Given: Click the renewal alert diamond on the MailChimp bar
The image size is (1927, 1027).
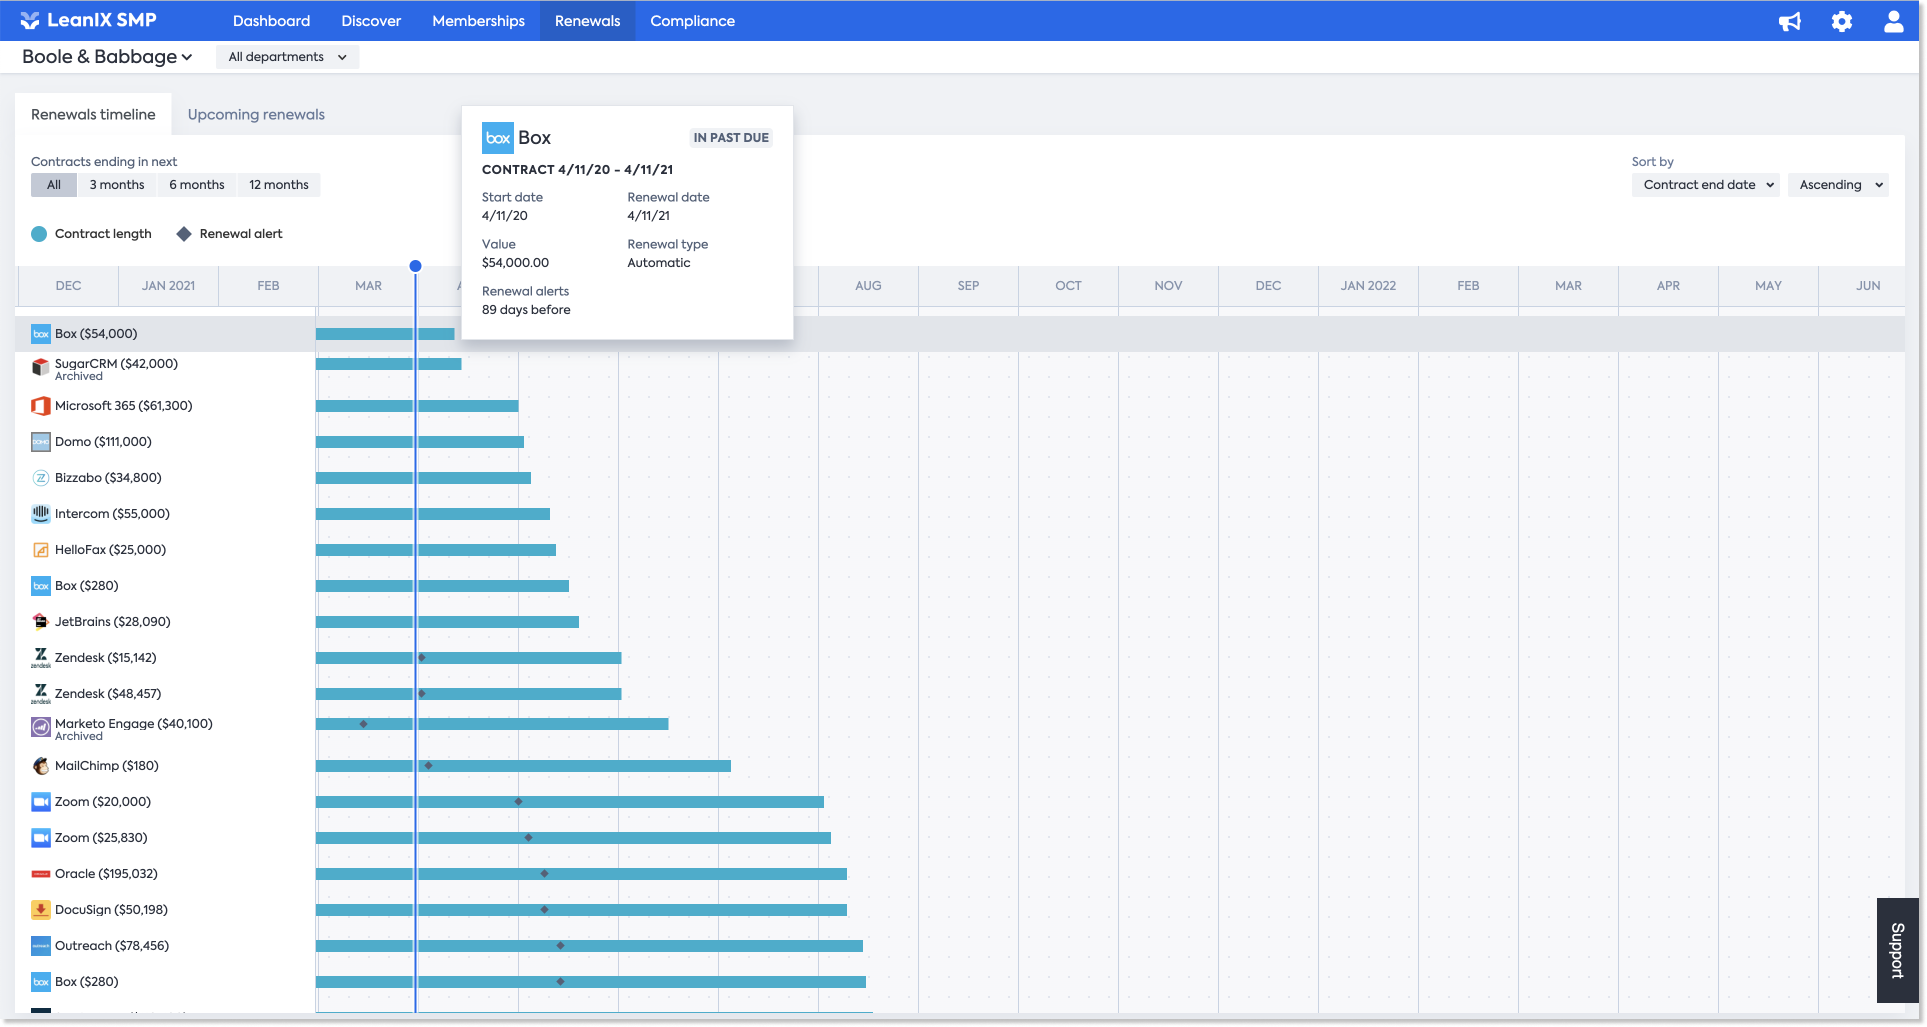Looking at the screenshot, I should [x=428, y=766].
